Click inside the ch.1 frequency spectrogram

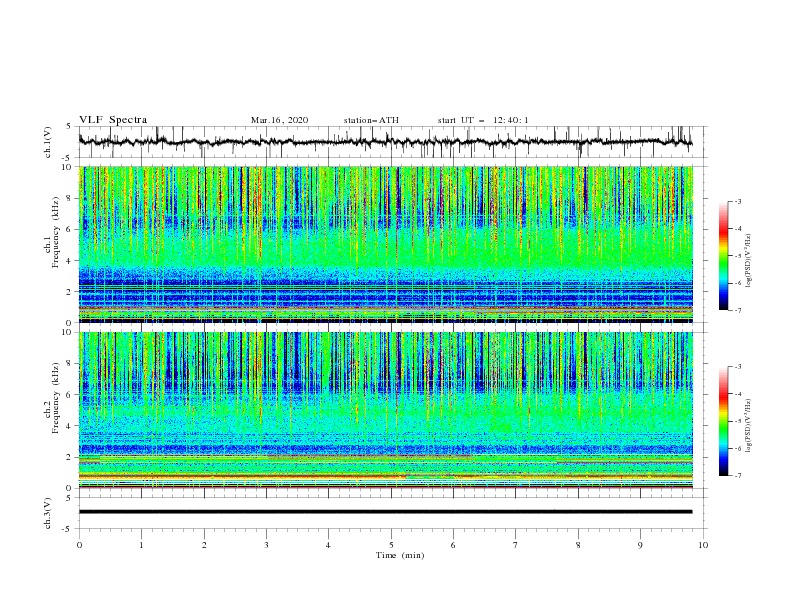pos(385,244)
